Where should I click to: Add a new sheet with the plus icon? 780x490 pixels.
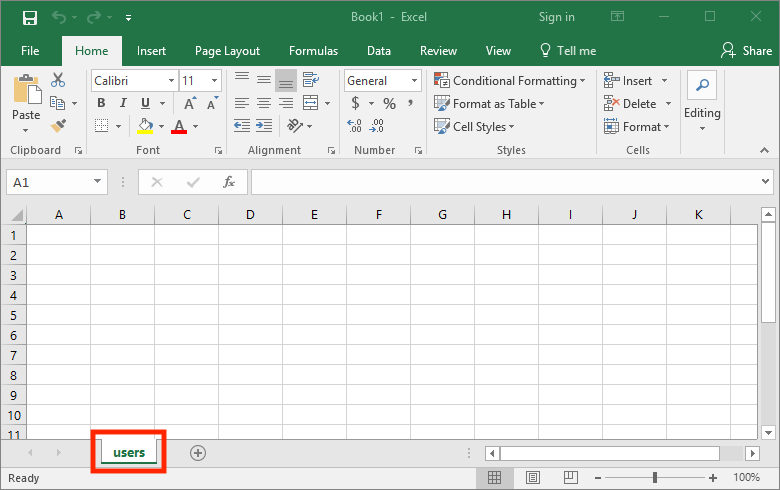click(198, 453)
